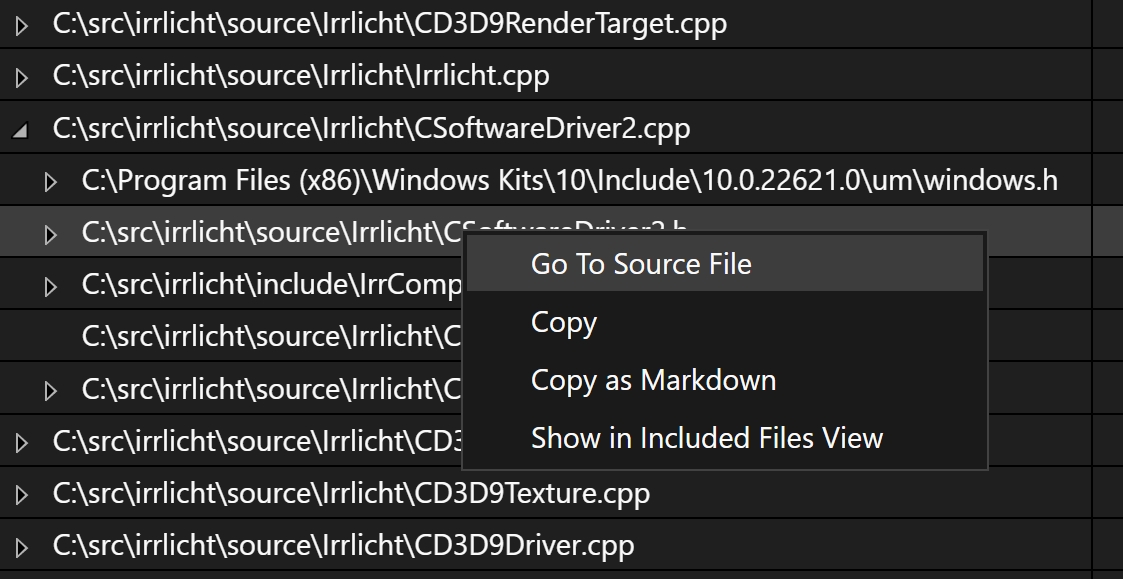The height and width of the screenshot is (579, 1123).
Task: Click Copy in the context menu
Action: click(x=564, y=322)
